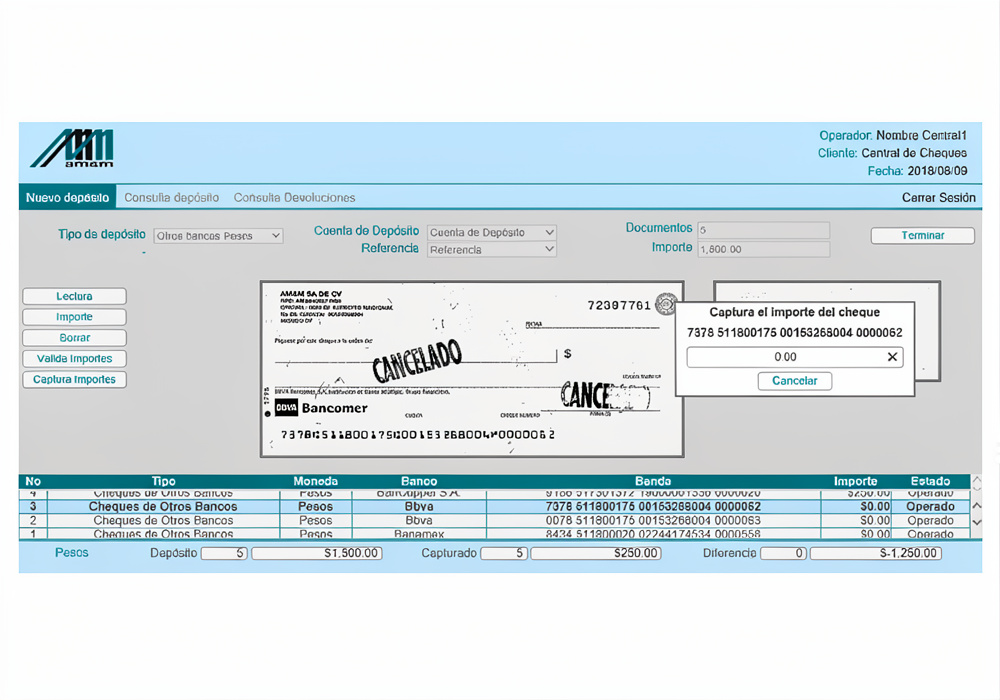Click the Depósito count field
This screenshot has height=700, width=1000.
(224, 553)
